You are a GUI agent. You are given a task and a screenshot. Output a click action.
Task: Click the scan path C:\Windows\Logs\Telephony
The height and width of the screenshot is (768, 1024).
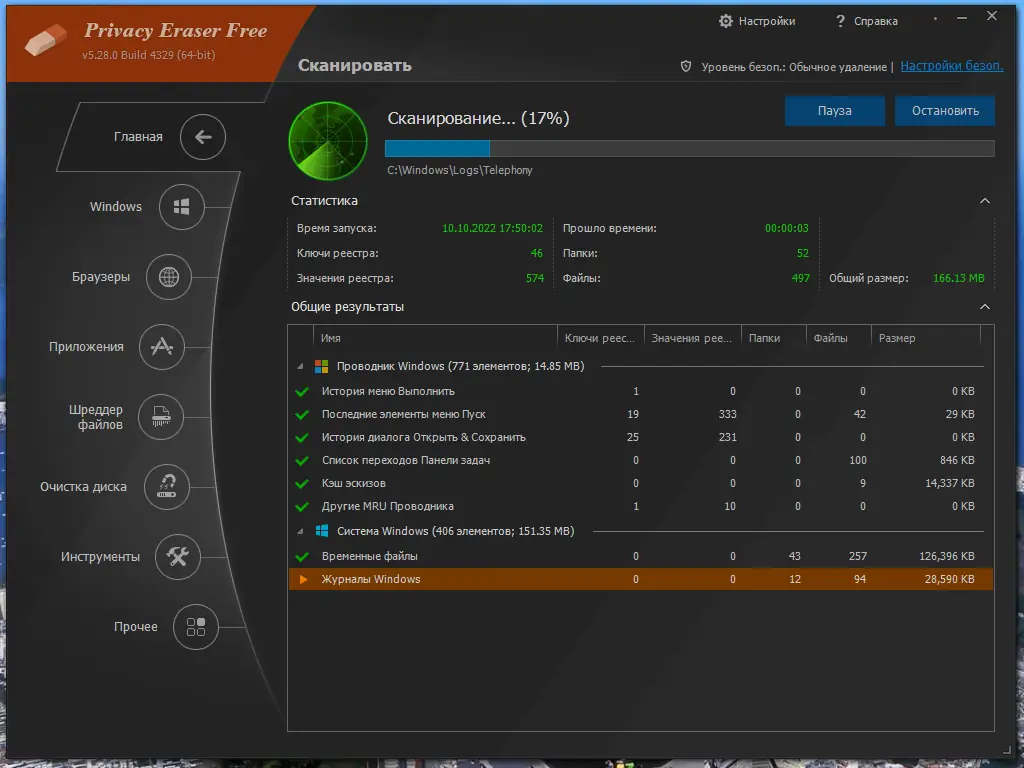point(460,170)
